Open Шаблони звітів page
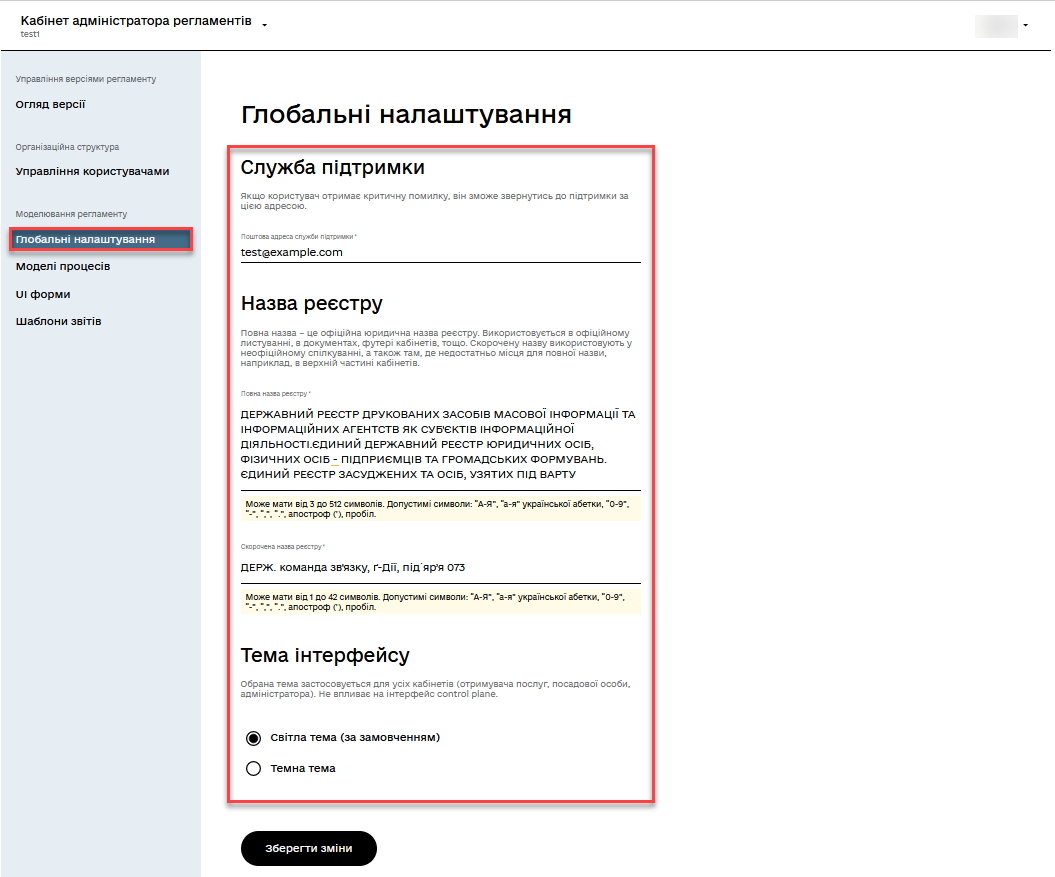 pyautogui.click(x=59, y=322)
